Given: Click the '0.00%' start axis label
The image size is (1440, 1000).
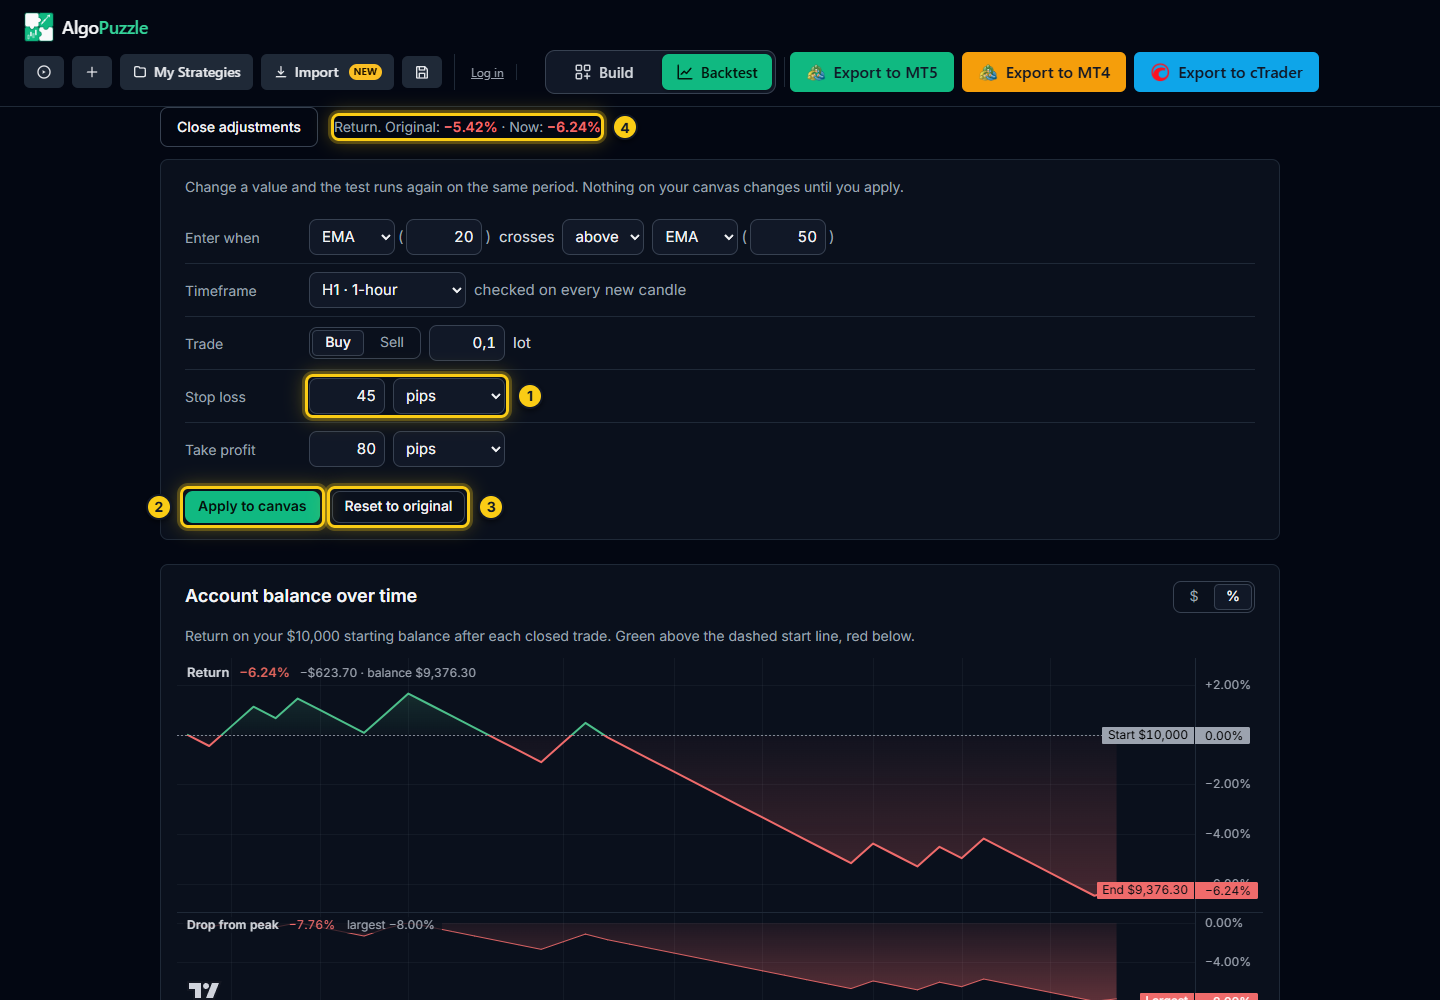Looking at the screenshot, I should point(1224,735).
